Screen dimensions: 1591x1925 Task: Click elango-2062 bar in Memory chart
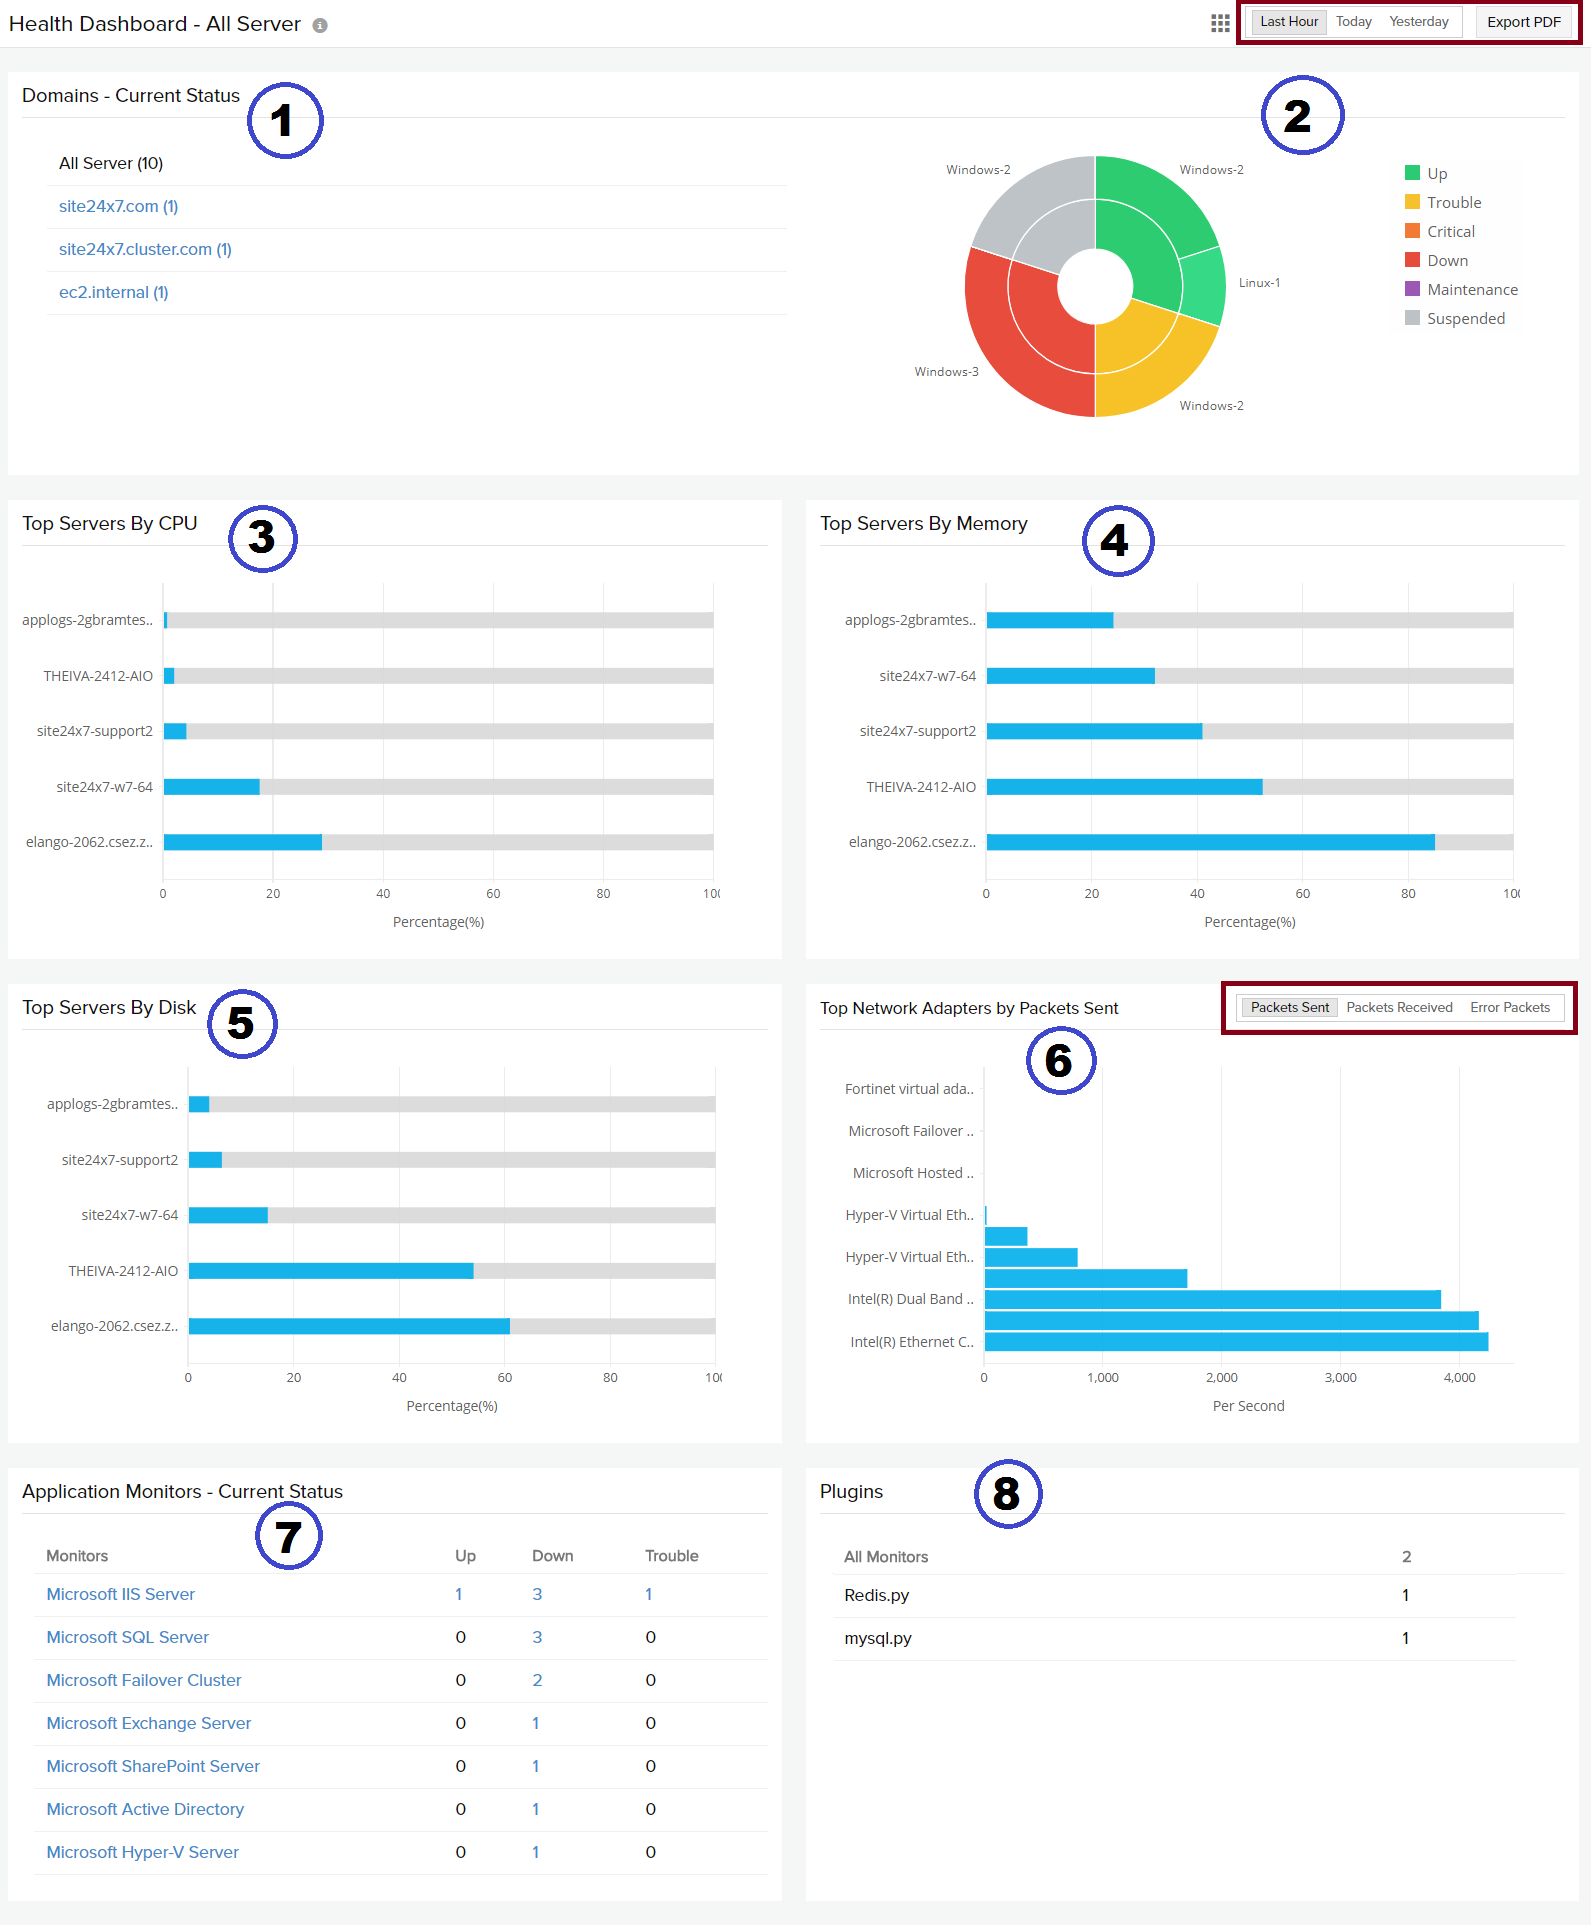coord(1210,843)
